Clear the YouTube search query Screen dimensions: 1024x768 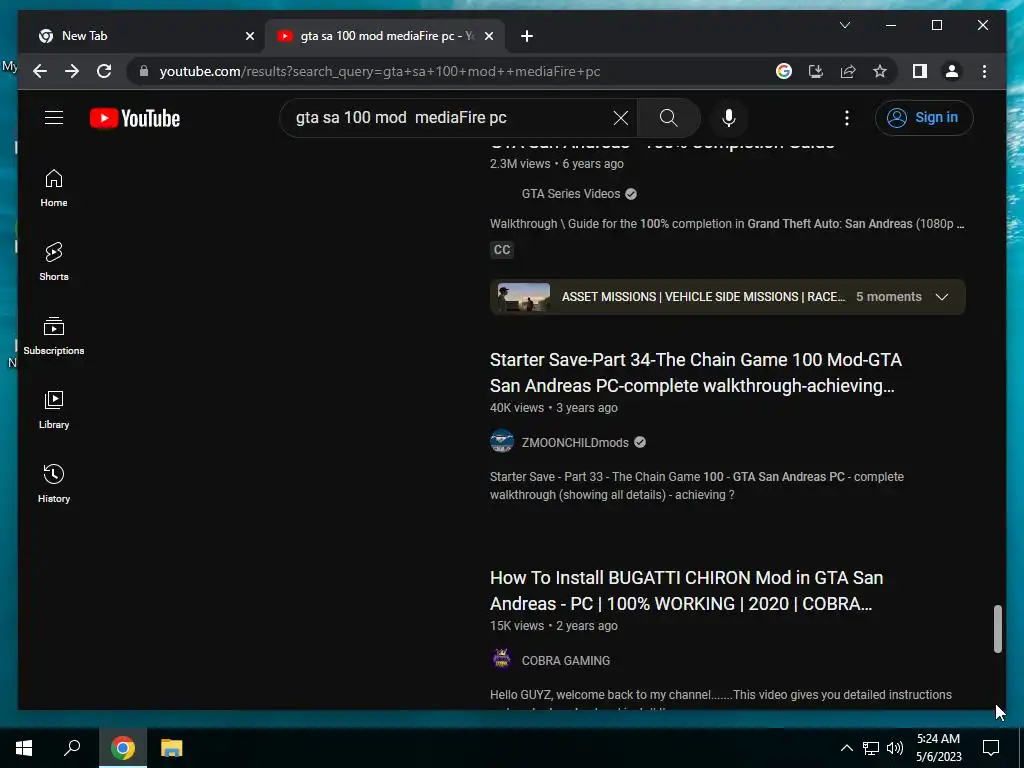(x=620, y=118)
